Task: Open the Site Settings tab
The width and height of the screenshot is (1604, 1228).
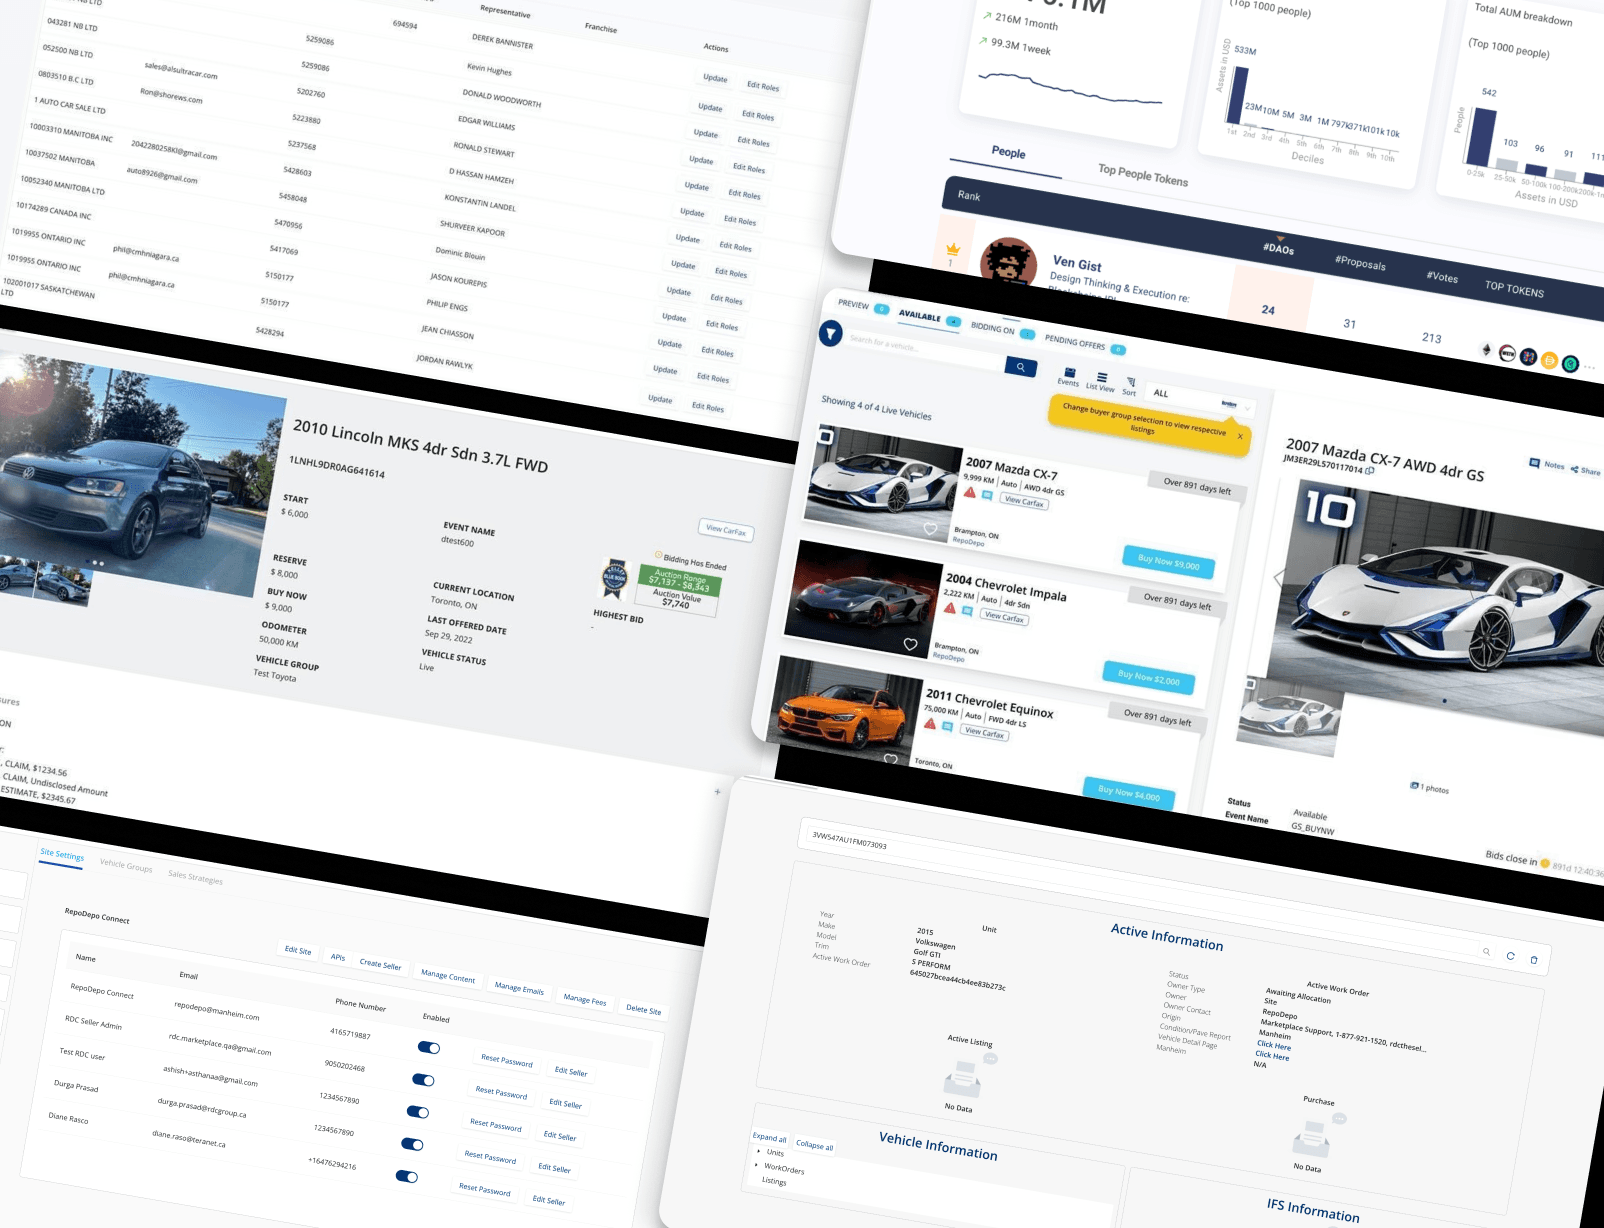Action: coord(62,855)
